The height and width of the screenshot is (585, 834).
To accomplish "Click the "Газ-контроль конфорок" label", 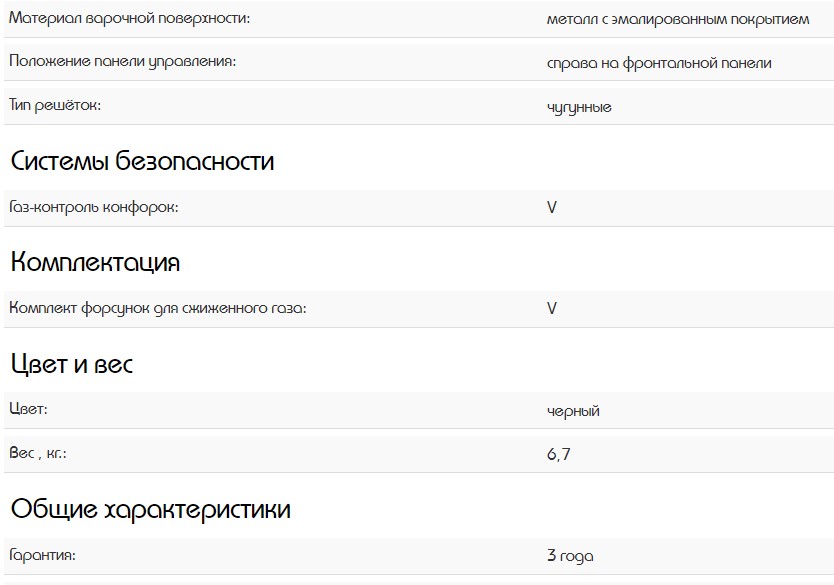I will pyautogui.click(x=94, y=207).
